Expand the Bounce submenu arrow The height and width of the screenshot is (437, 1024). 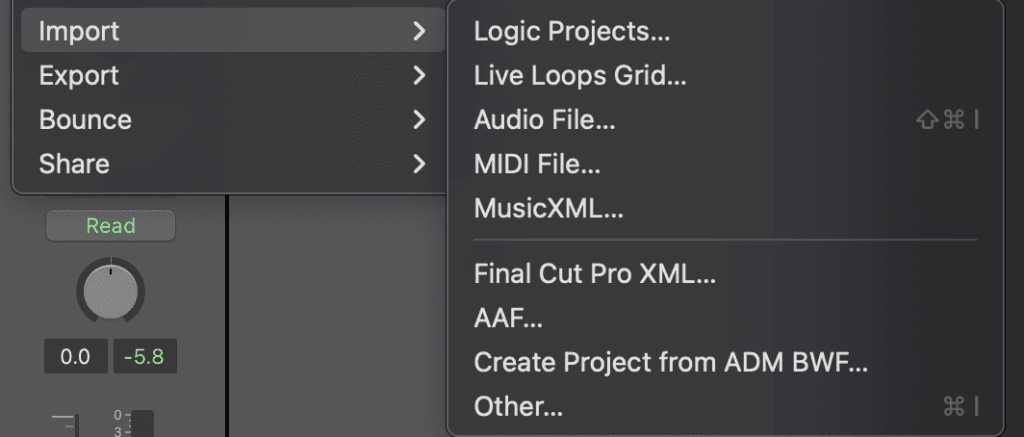click(419, 120)
